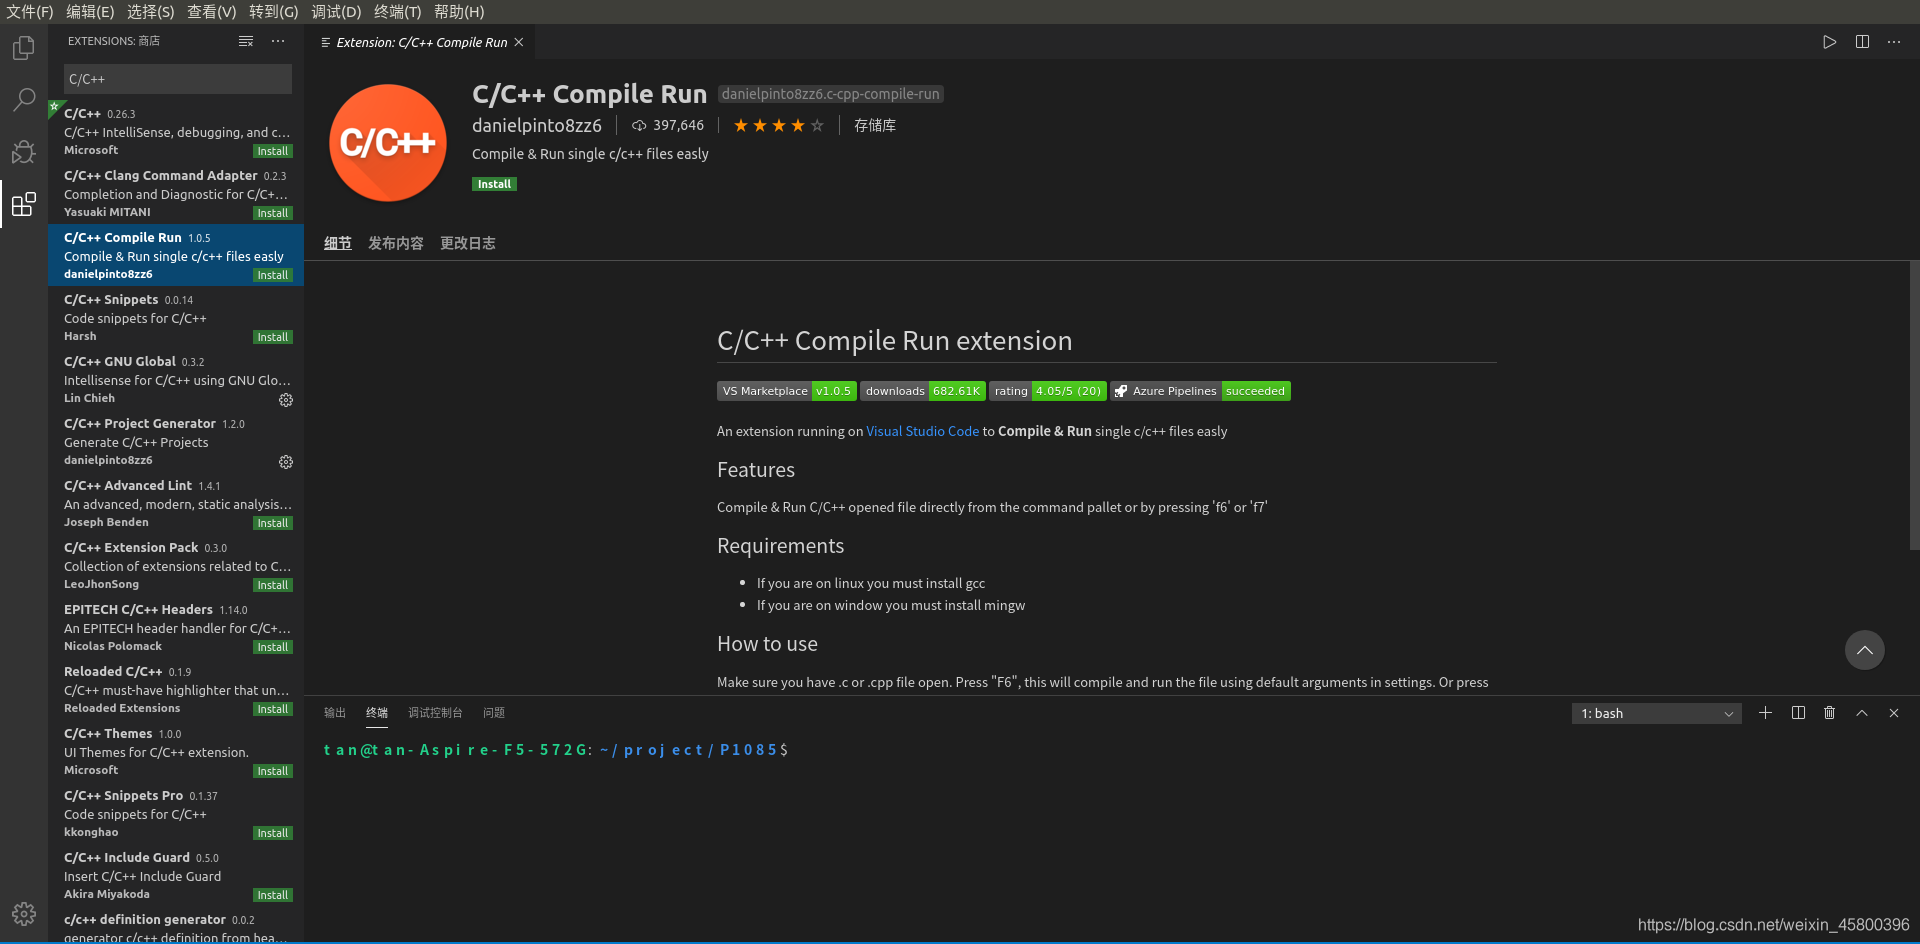
Task: Click the scroll-to-top round button
Action: click(x=1865, y=650)
